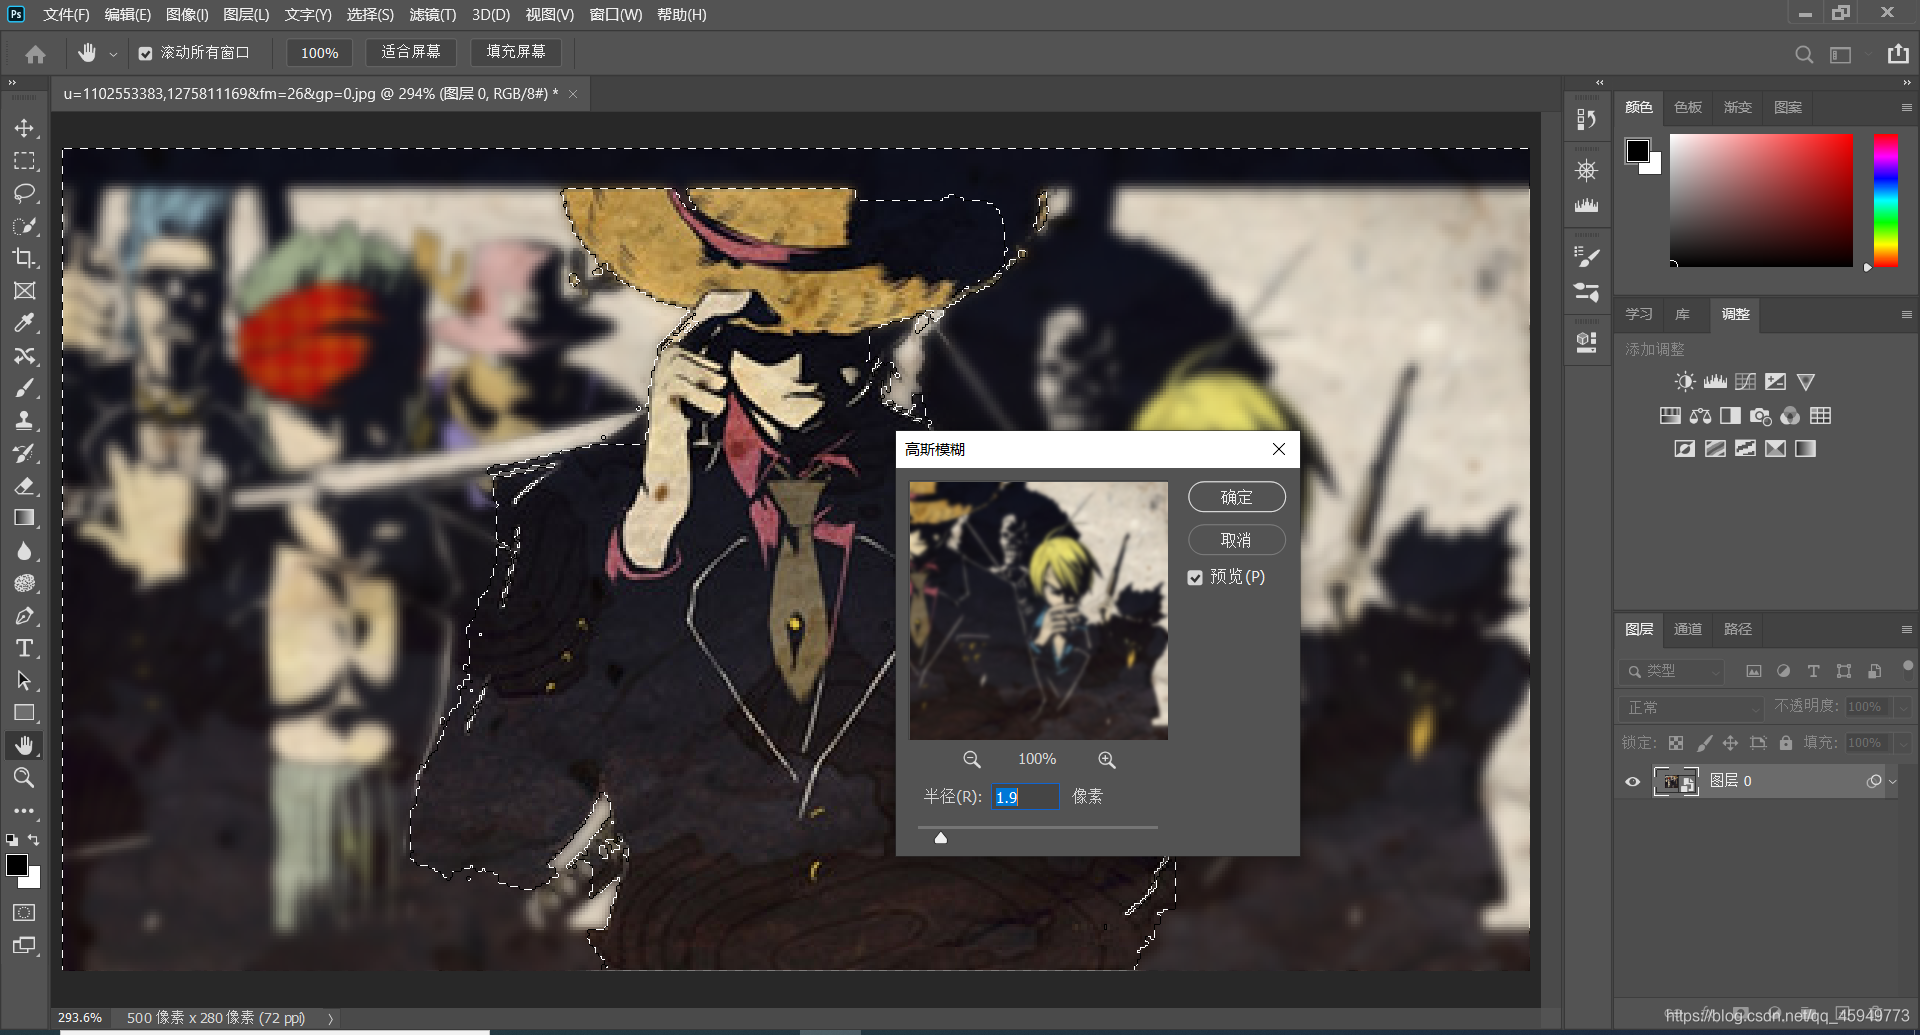Select the Eraser tool

tap(24, 486)
